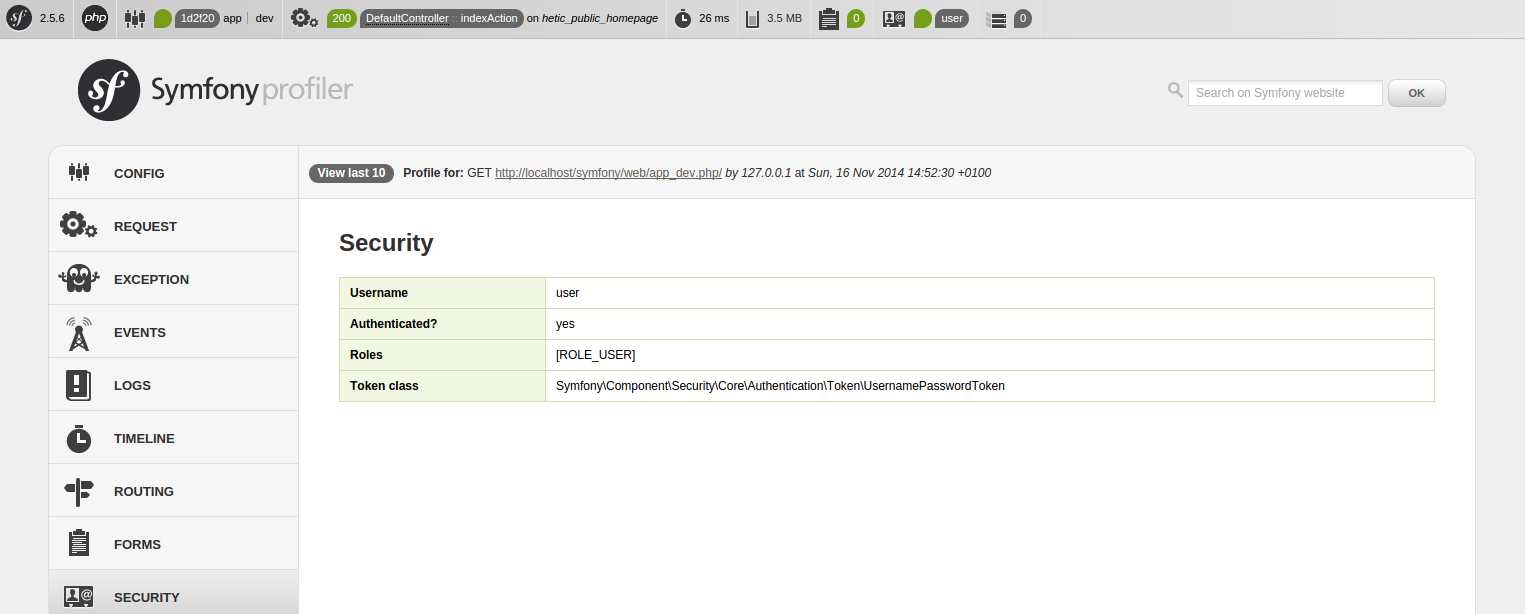Screen dimensions: 1525x614
Task: Click the Security sidebar icon
Action: pos(79,596)
